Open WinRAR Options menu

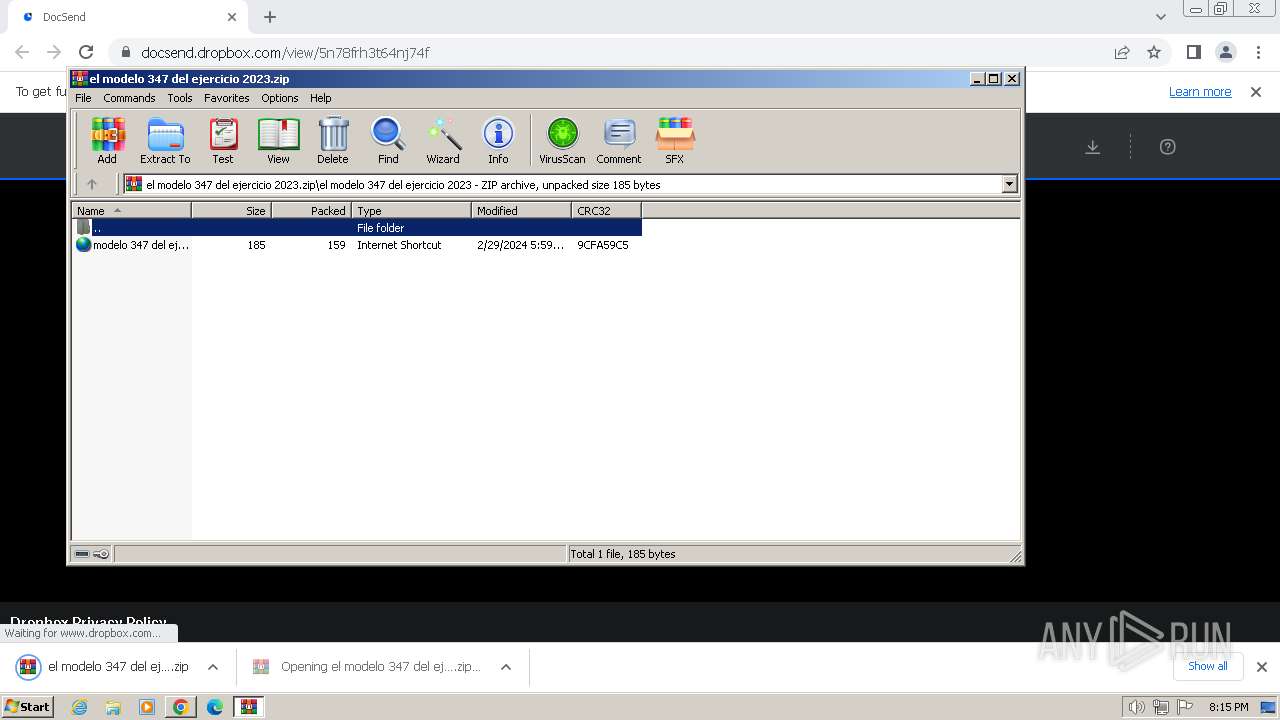[x=280, y=98]
